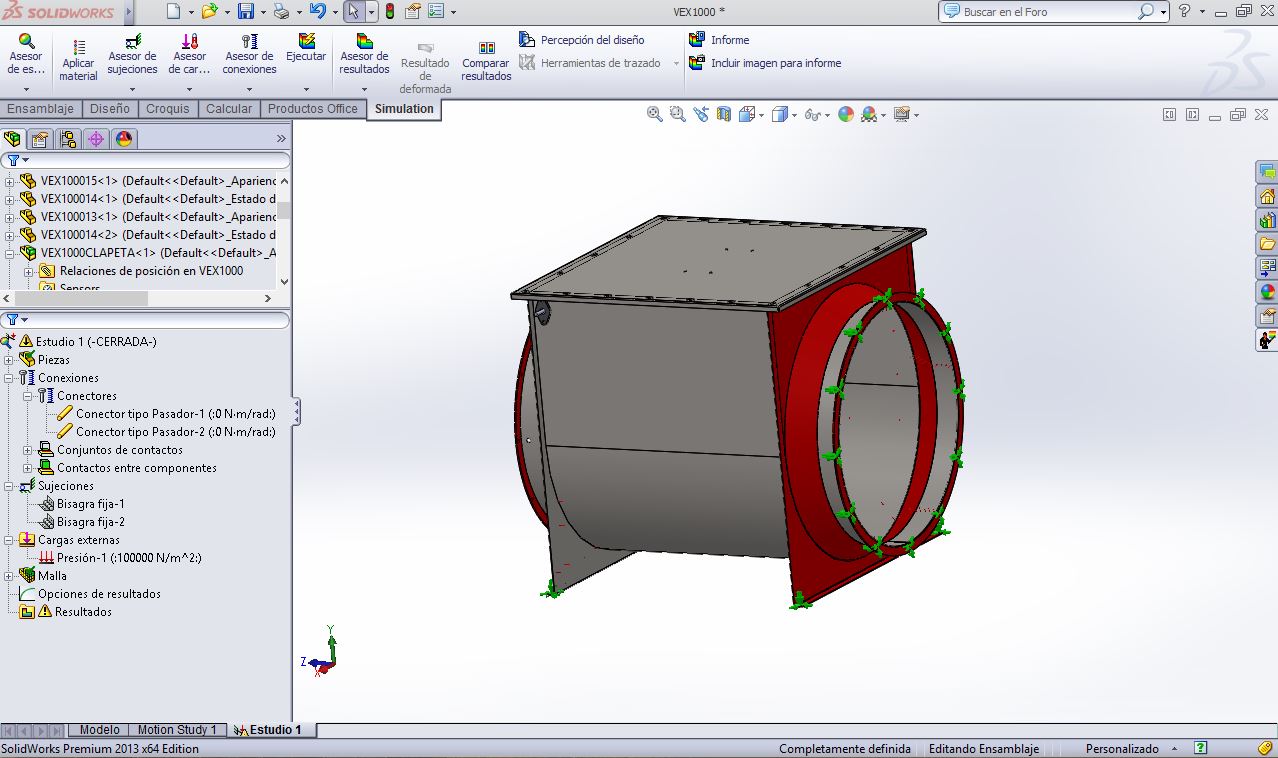The image size is (1278, 758).
Task: Open Asesor de cargas externas
Action: point(189,55)
